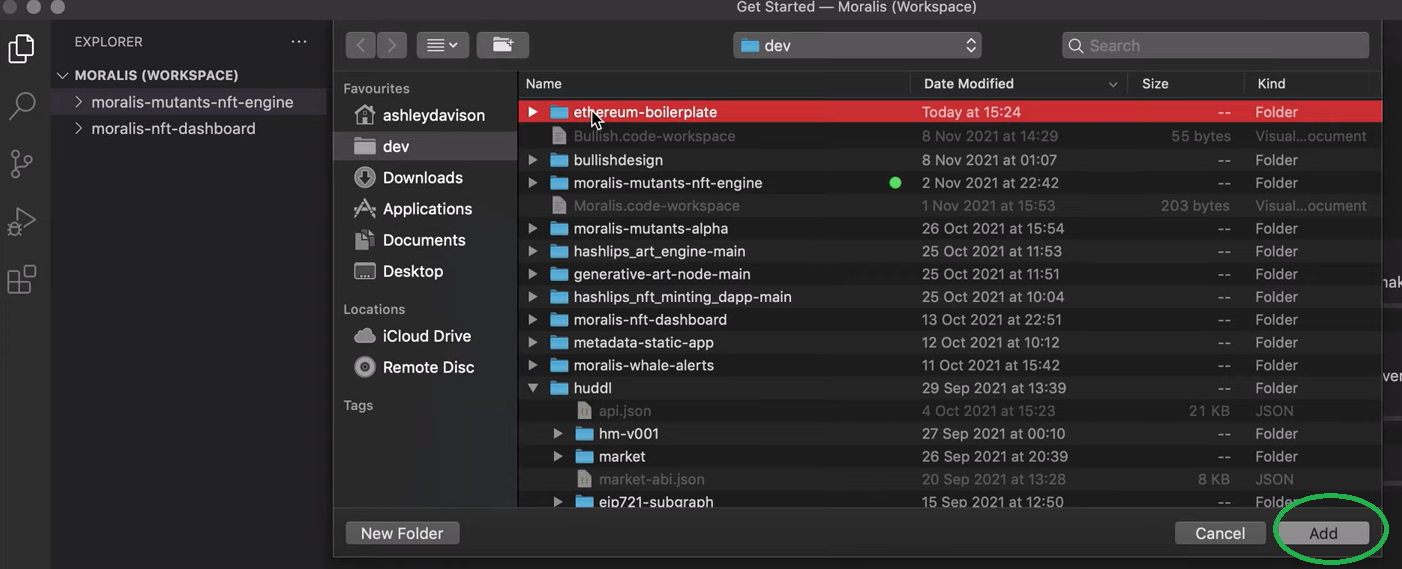This screenshot has height=569, width=1402.
Task: Expand moralis-mutants-nft-engine in Explorer tree
Action: (79, 102)
